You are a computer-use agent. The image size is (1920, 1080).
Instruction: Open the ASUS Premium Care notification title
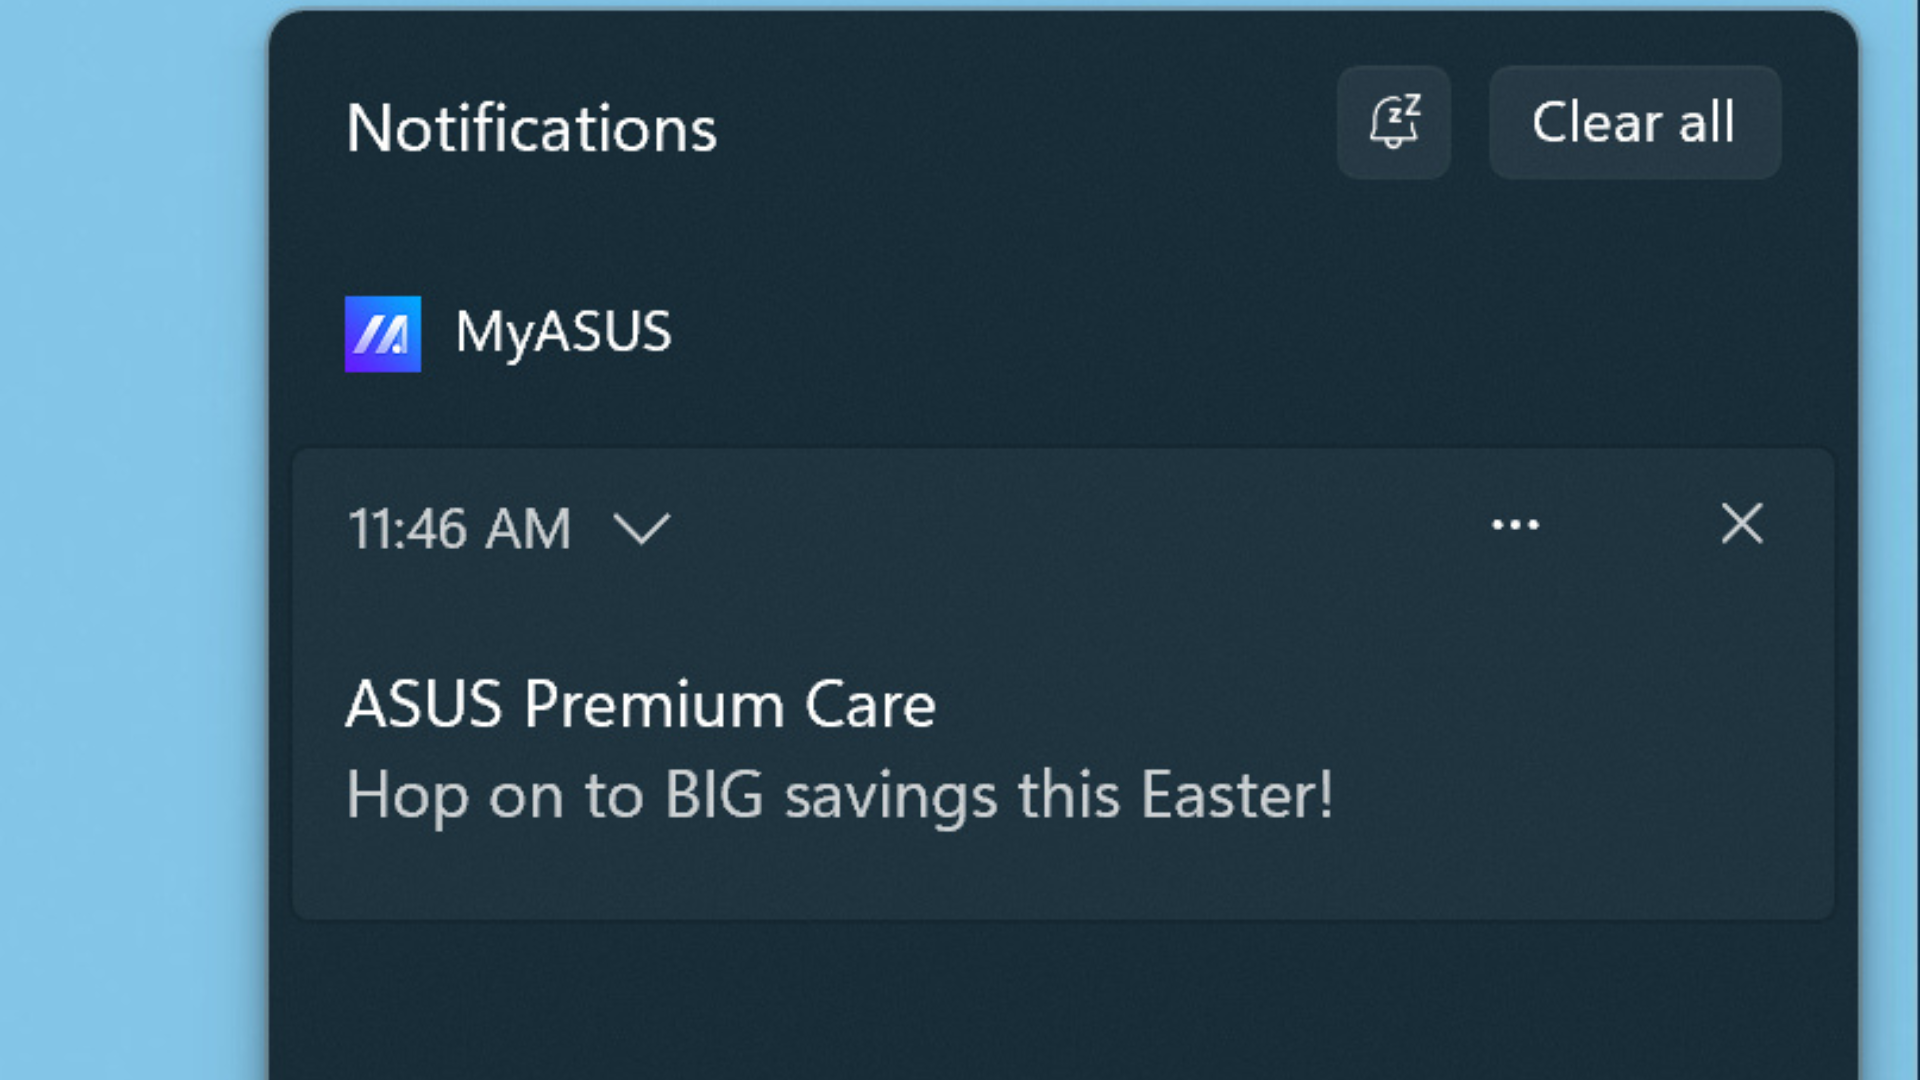tap(640, 704)
